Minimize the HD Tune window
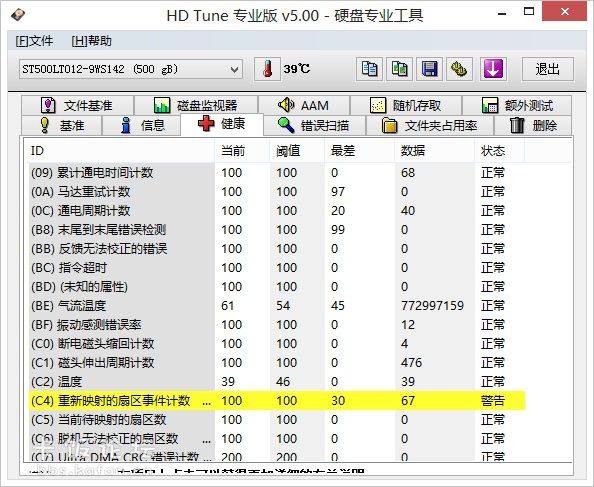The image size is (594, 487). 502,13
